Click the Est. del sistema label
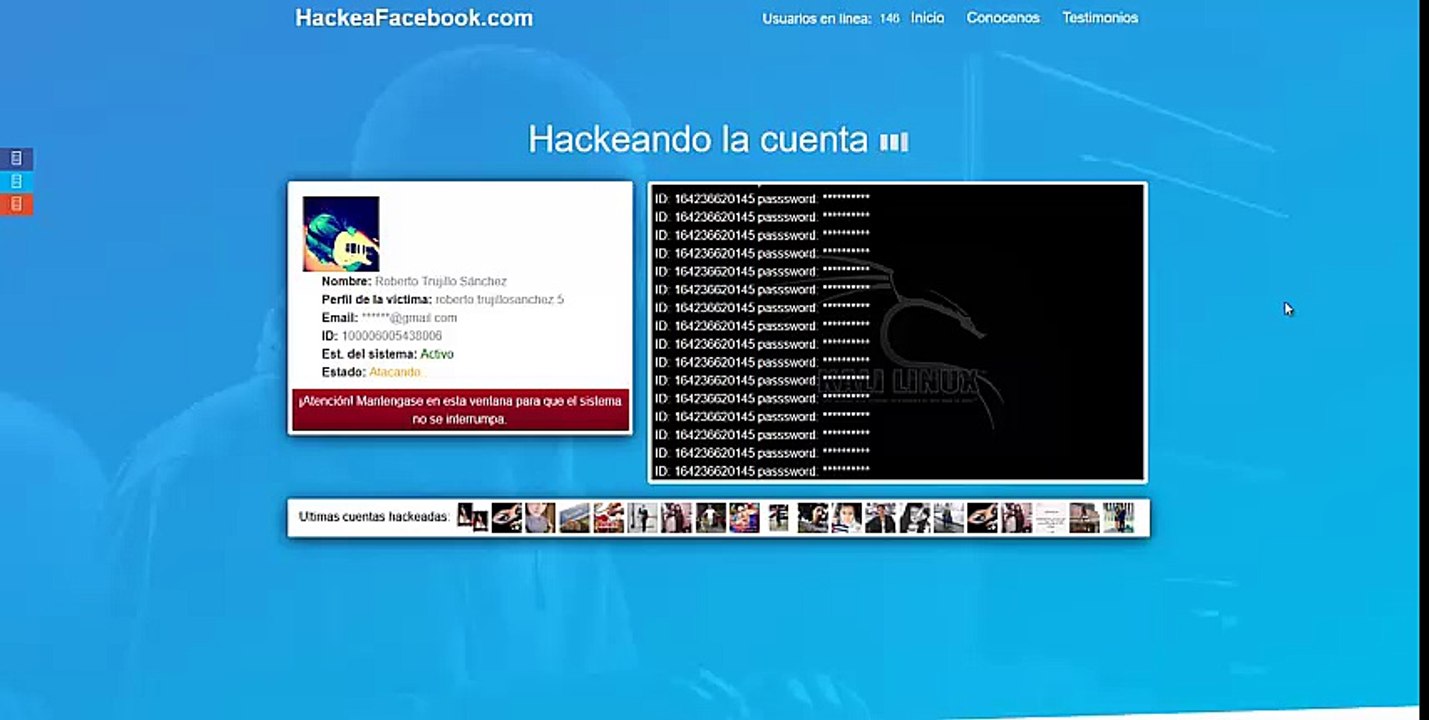Screen dimensions: 1429x720 [369, 354]
